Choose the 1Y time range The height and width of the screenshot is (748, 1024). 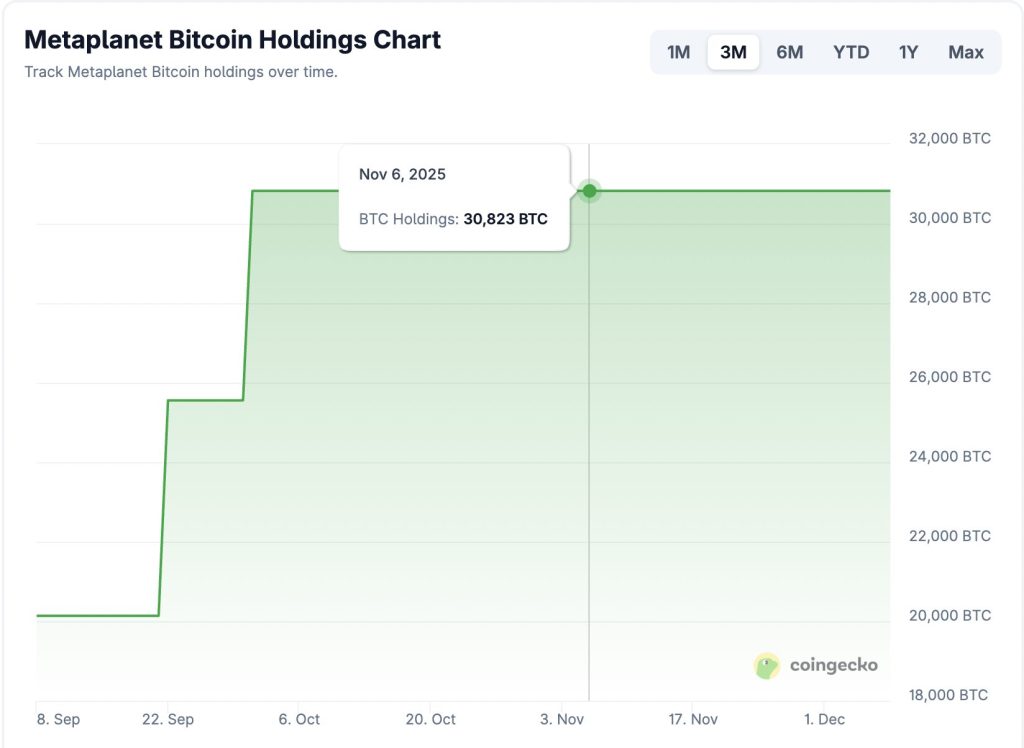click(908, 52)
